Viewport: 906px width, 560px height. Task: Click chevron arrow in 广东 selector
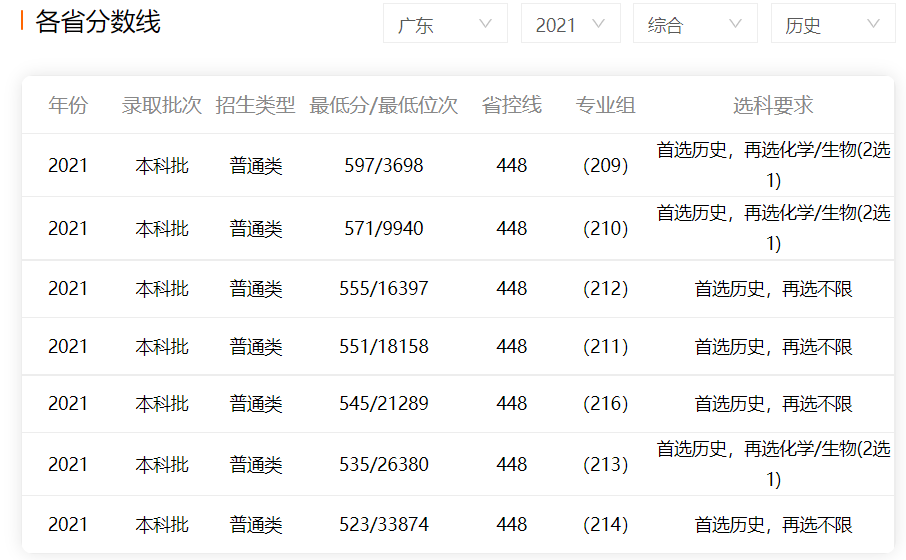[486, 24]
